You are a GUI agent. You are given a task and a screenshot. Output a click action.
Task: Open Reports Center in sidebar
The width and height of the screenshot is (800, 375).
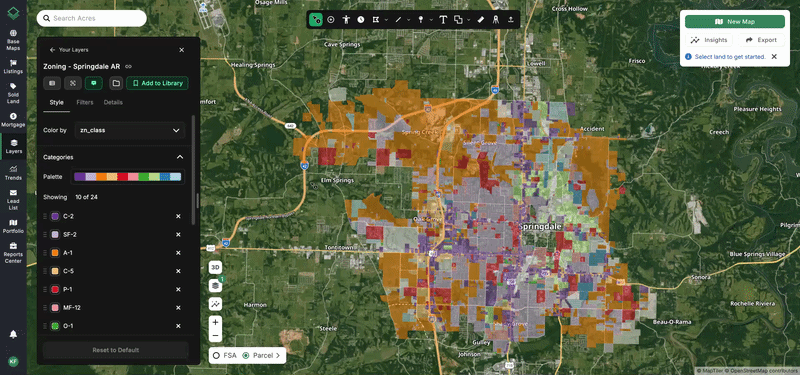coord(13,253)
